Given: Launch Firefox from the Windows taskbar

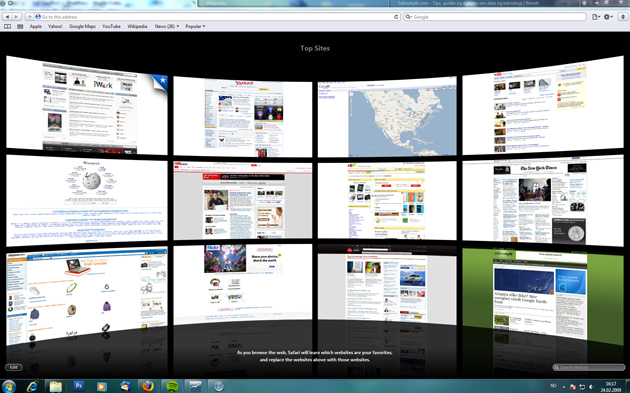Looking at the screenshot, I should (x=148, y=386).
